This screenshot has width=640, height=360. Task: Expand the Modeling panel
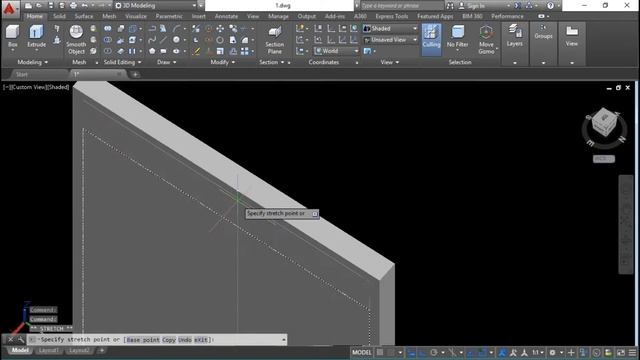[x=33, y=62]
